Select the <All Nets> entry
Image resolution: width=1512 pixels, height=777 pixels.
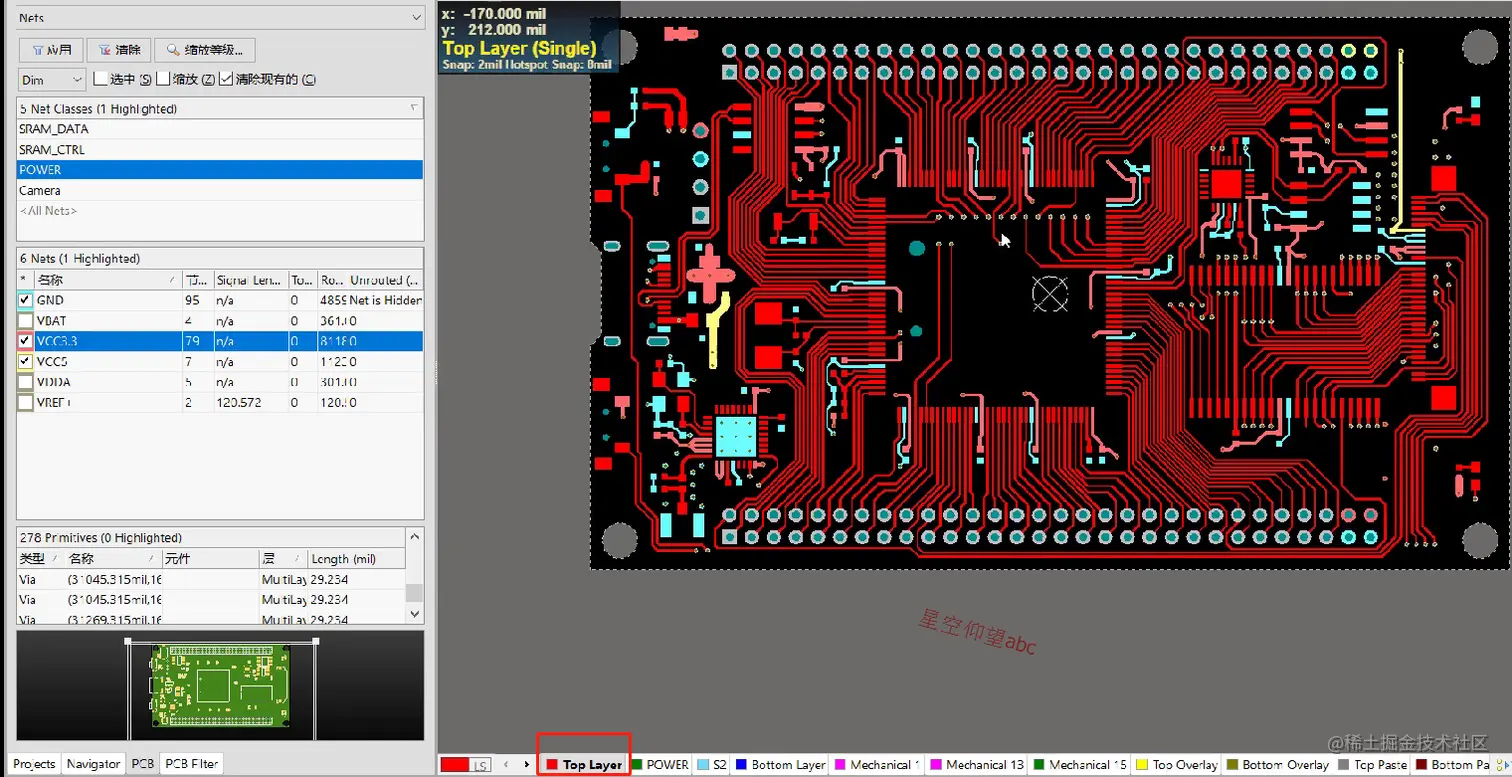220,211
